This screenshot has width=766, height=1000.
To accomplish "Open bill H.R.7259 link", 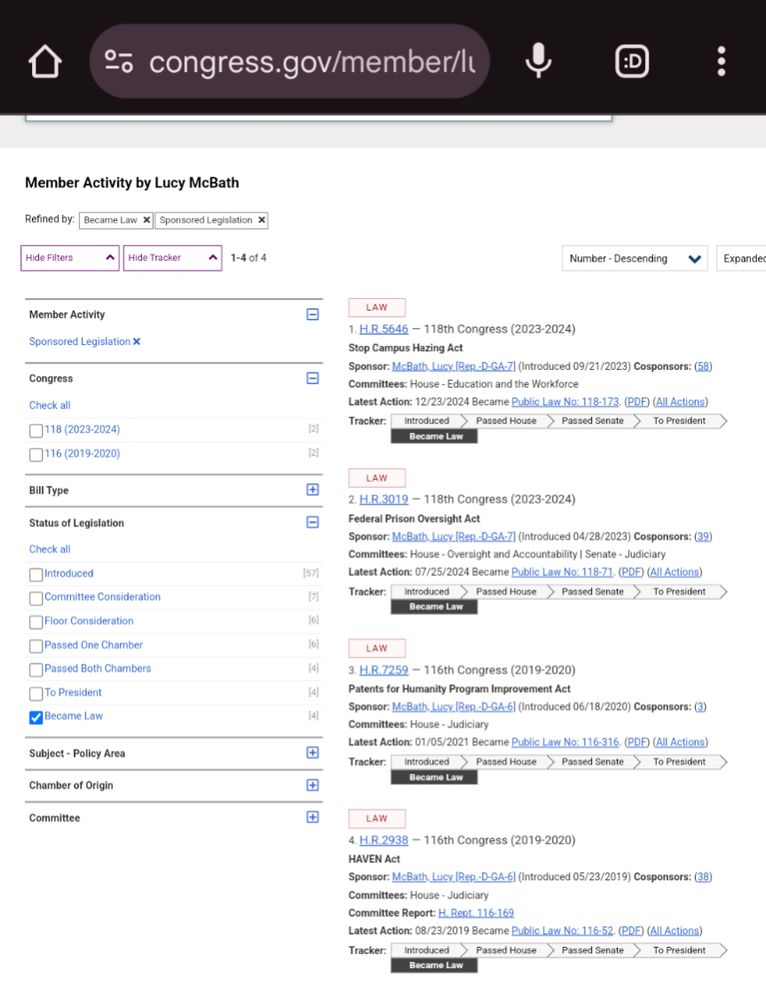I will pos(383,670).
